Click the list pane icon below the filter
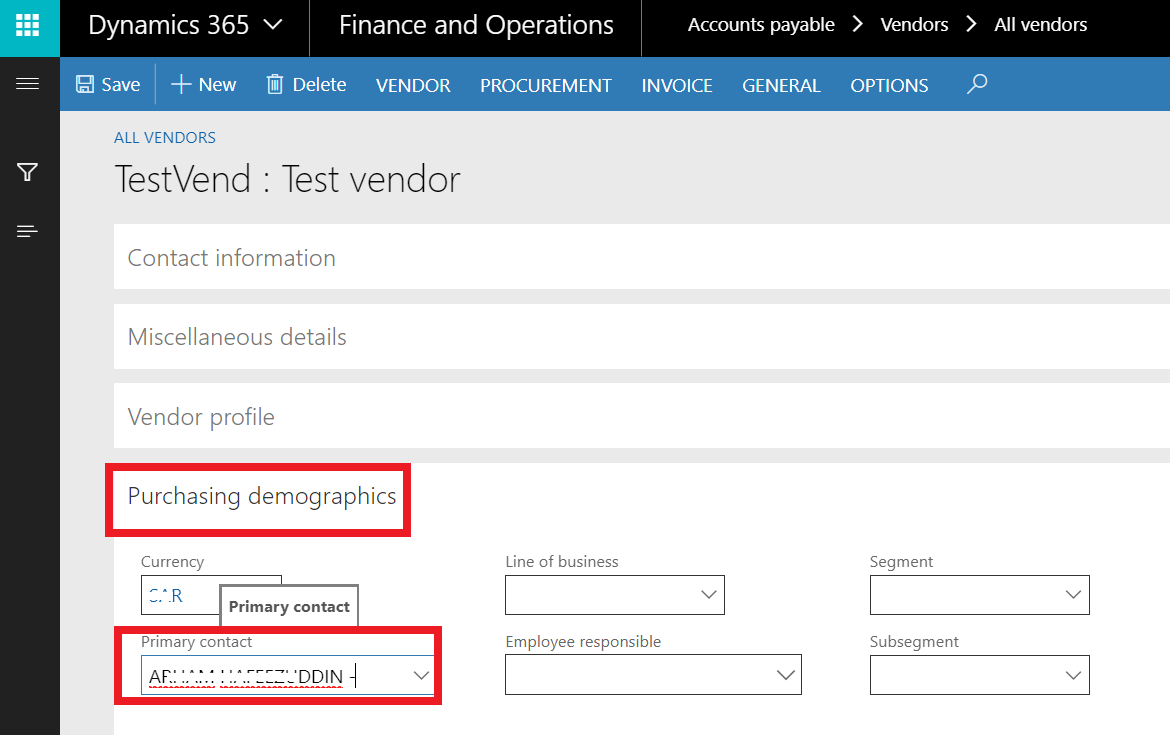 [x=29, y=230]
